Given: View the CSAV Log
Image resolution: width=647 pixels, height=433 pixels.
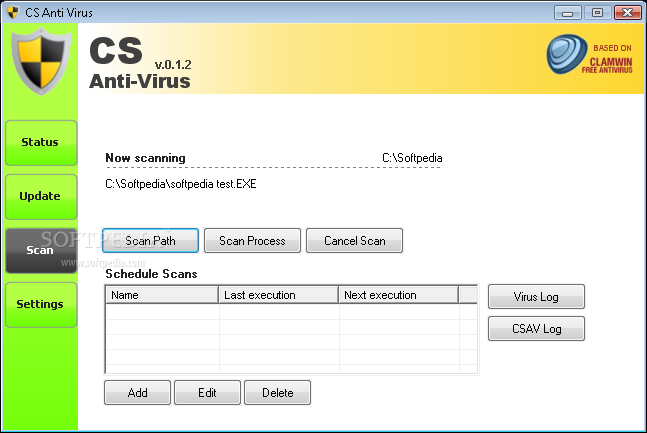Looking at the screenshot, I should [536, 329].
